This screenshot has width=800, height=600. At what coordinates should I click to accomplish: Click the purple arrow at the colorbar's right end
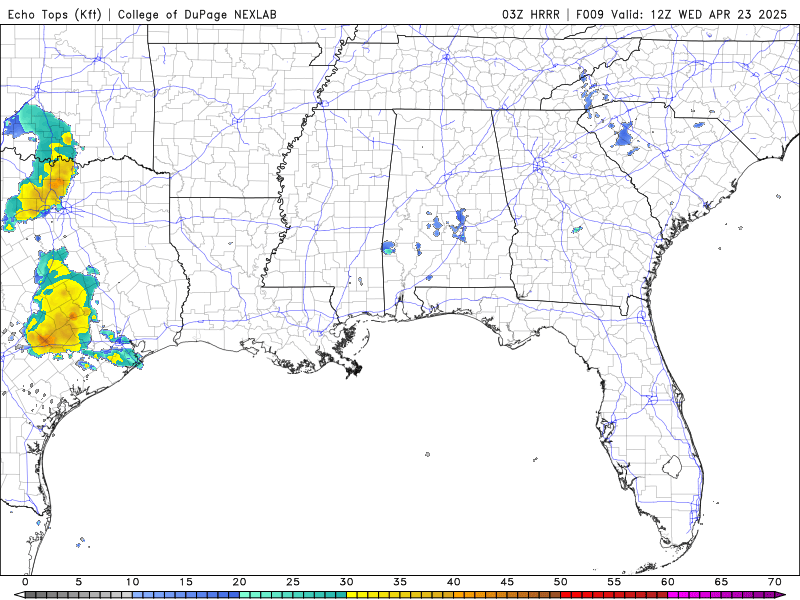(x=781, y=595)
